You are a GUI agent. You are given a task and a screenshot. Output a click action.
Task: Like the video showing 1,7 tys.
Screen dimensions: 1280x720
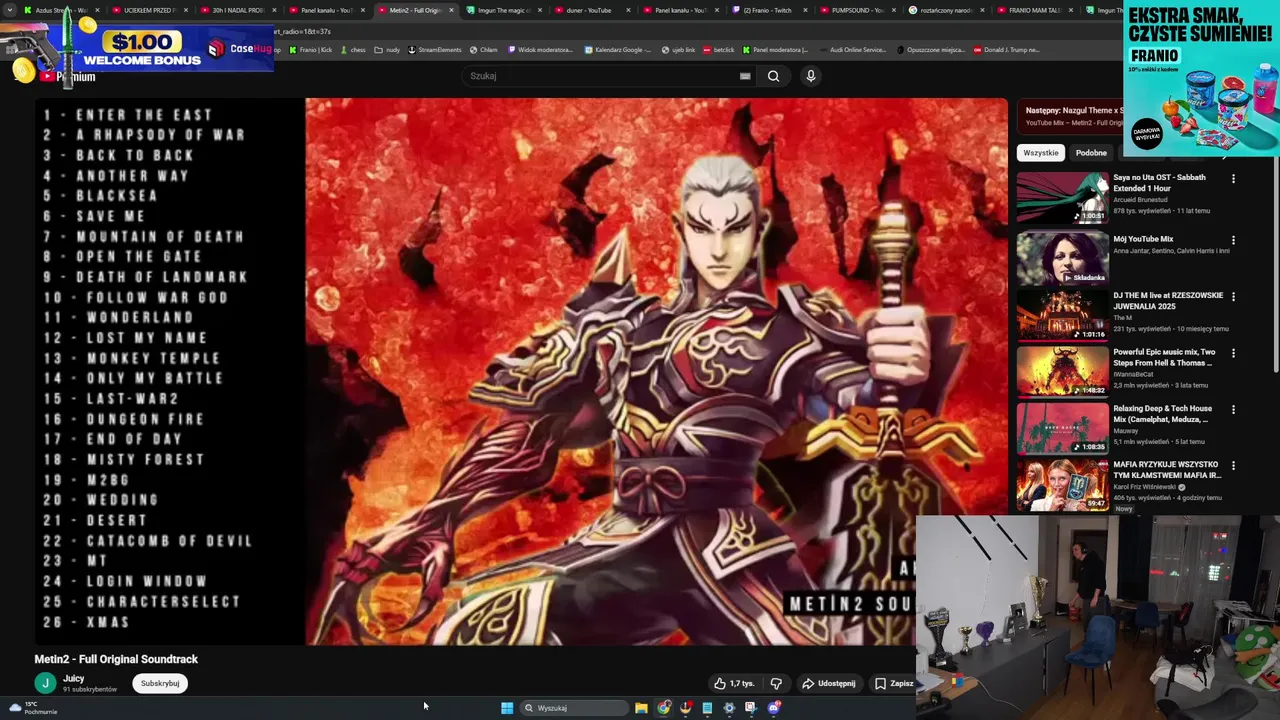point(734,684)
